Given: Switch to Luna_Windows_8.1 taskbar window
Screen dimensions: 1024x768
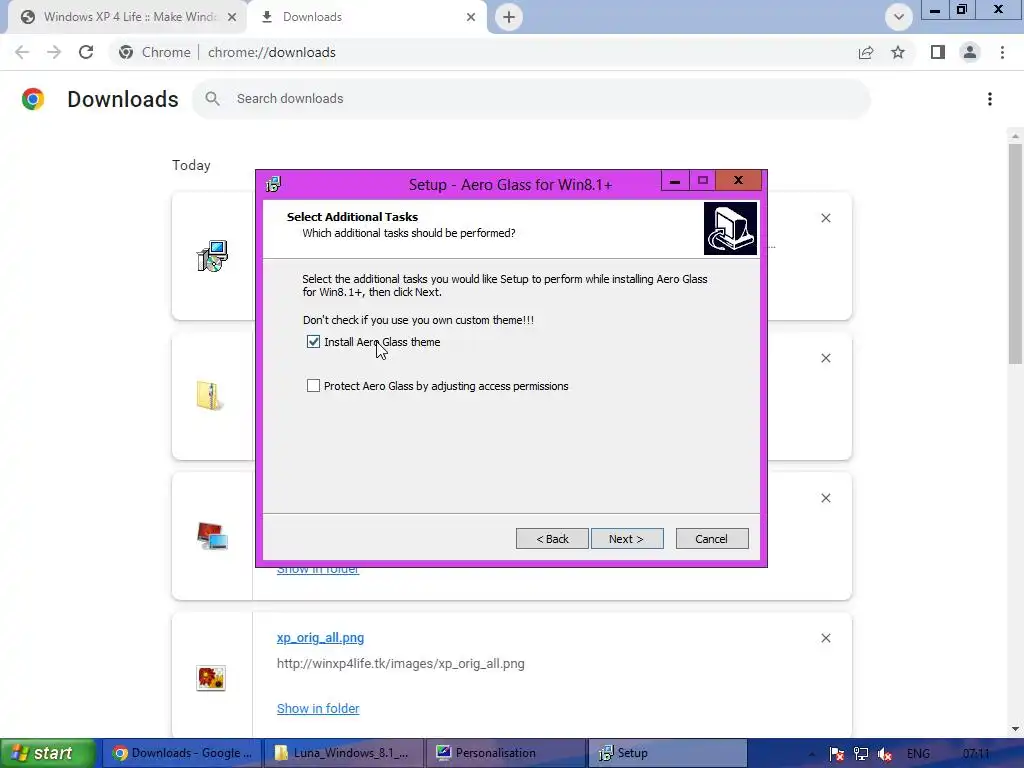Looking at the screenshot, I should pos(344,753).
